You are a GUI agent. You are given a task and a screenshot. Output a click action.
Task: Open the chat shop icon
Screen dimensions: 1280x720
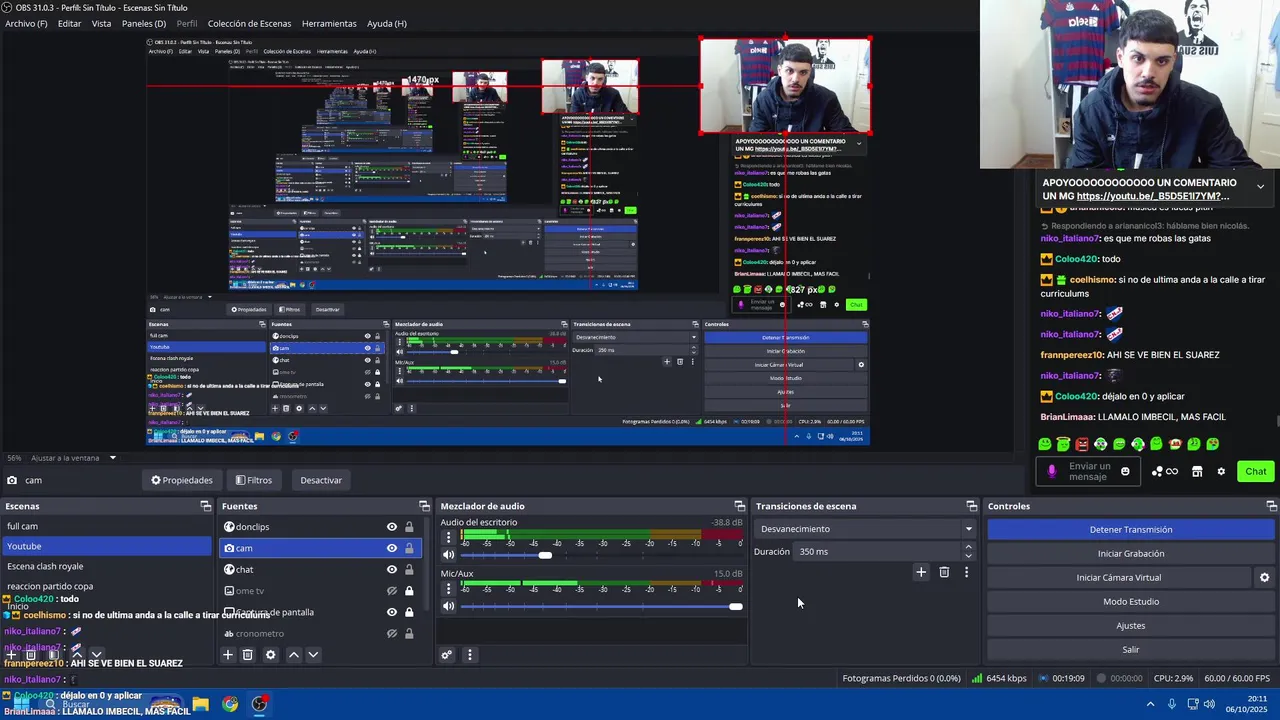pos(1197,471)
